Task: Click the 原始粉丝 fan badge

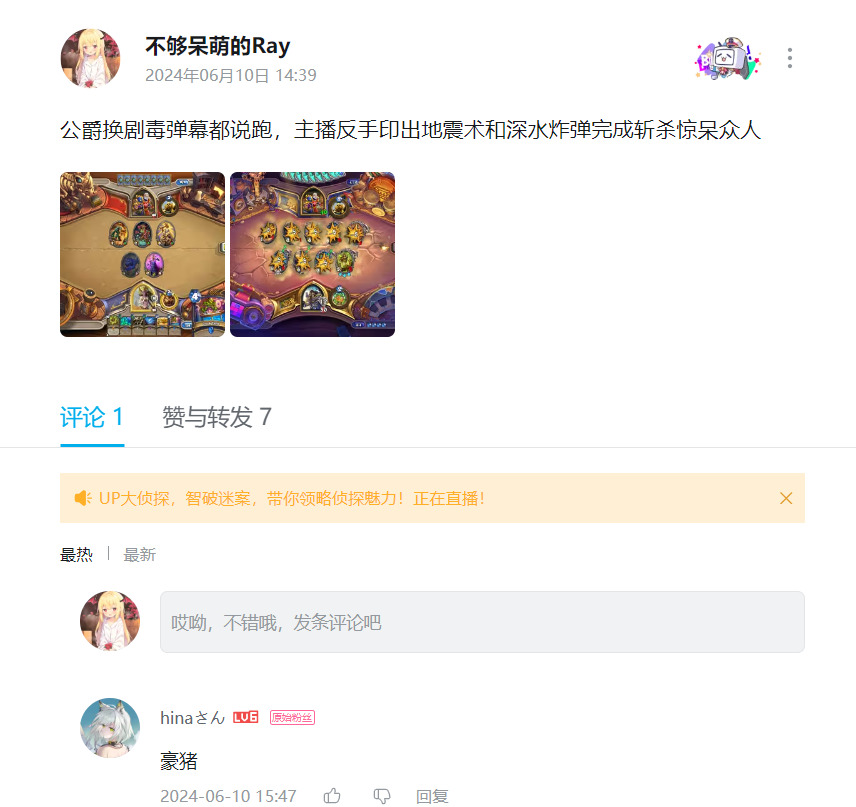Action: tap(292, 717)
